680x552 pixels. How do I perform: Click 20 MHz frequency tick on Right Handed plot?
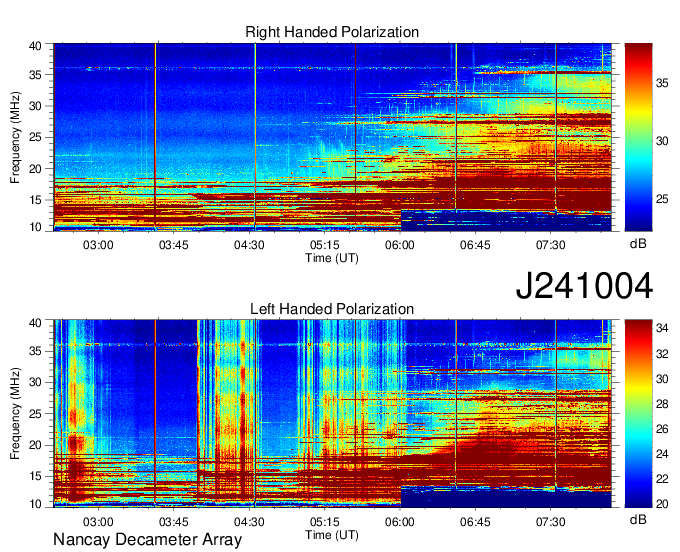pyautogui.click(x=36, y=169)
